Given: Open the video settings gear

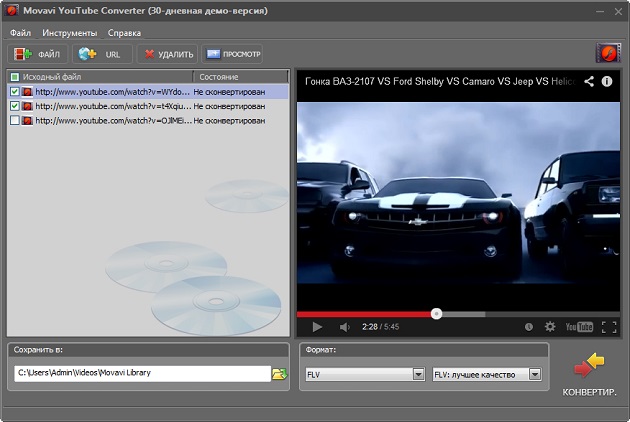Looking at the screenshot, I should pos(550,326).
